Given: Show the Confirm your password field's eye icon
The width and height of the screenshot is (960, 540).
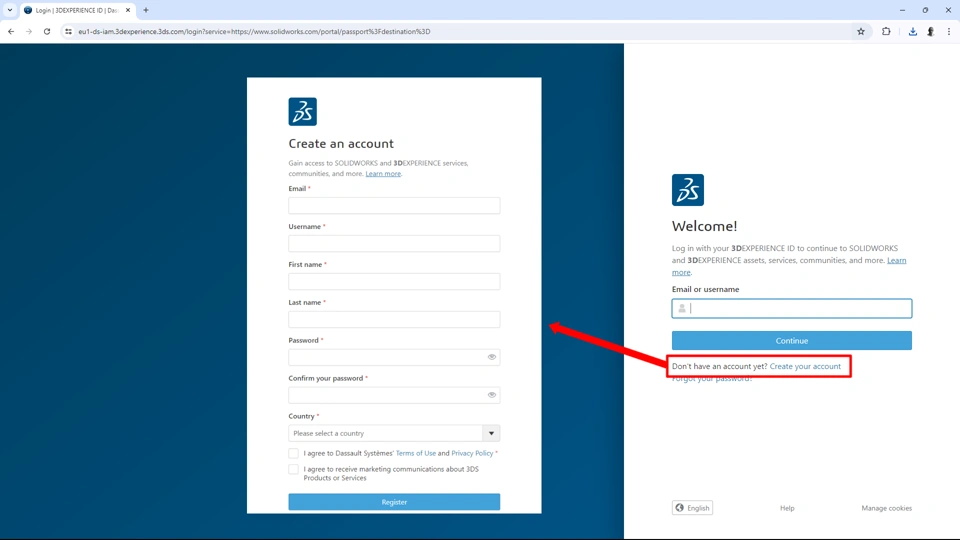Looking at the screenshot, I should click(492, 395).
